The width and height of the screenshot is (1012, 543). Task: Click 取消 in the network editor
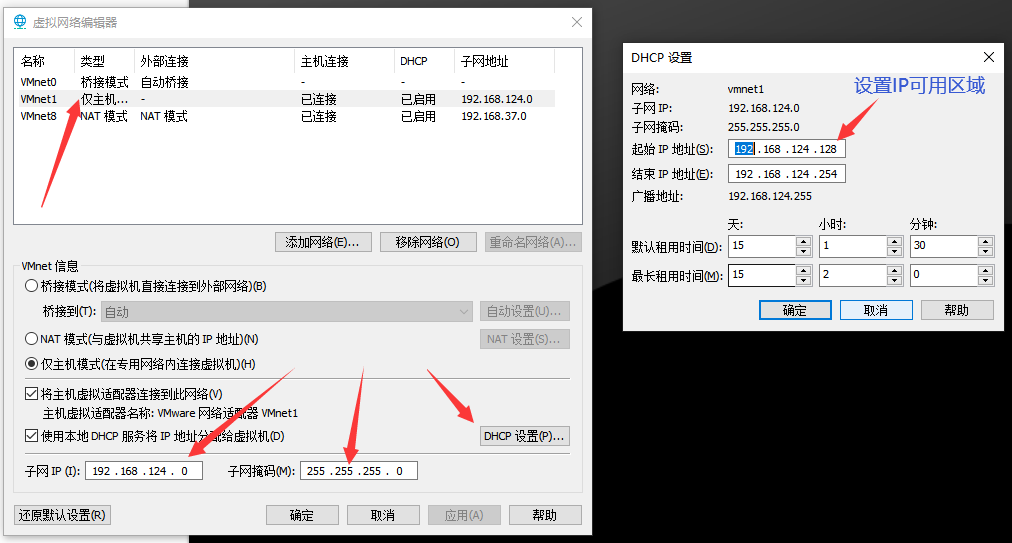tap(383, 515)
